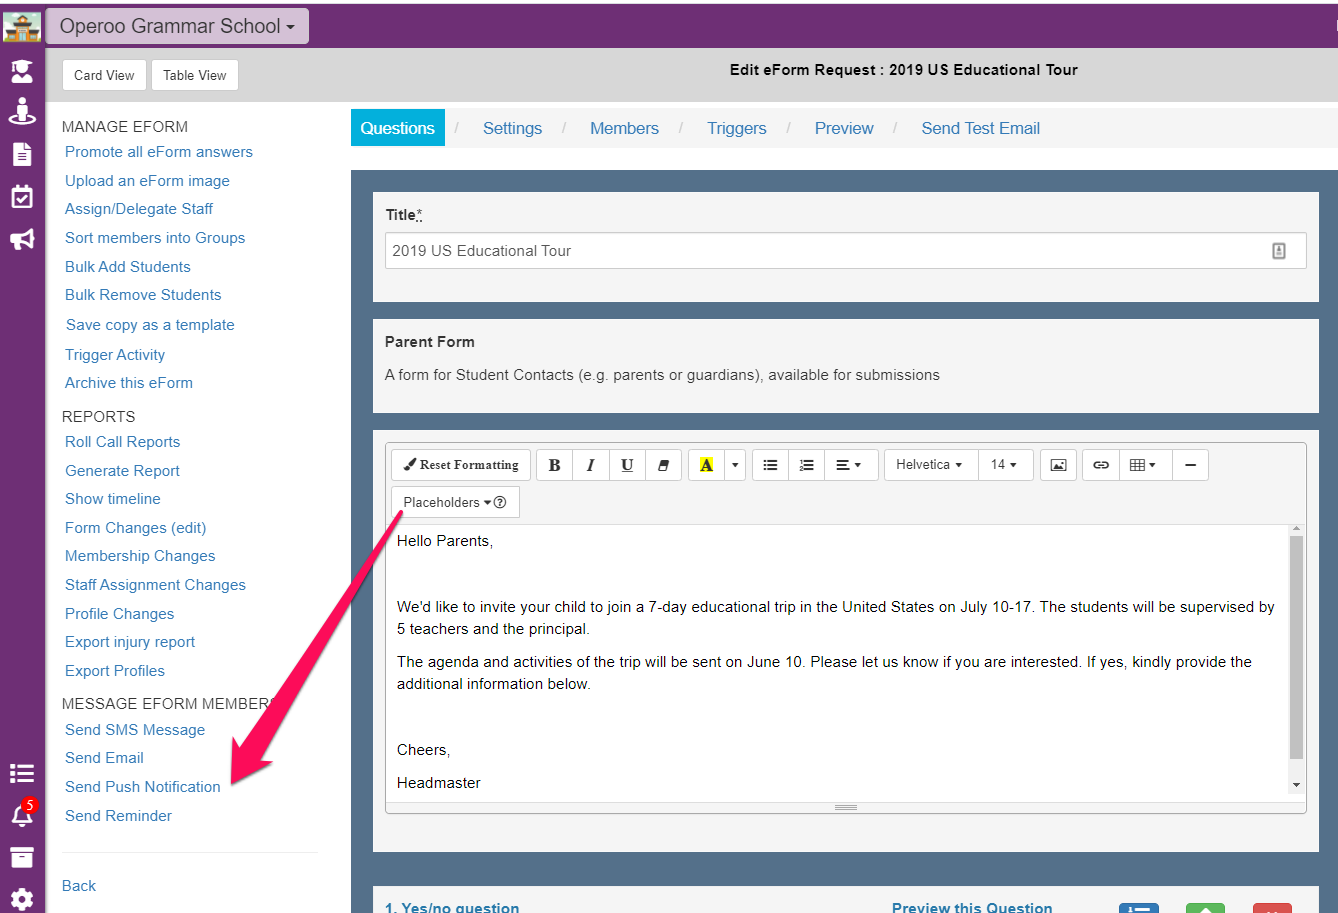The width and height of the screenshot is (1338, 913).
Task: Toggle the unordered bullet list
Action: [770, 465]
